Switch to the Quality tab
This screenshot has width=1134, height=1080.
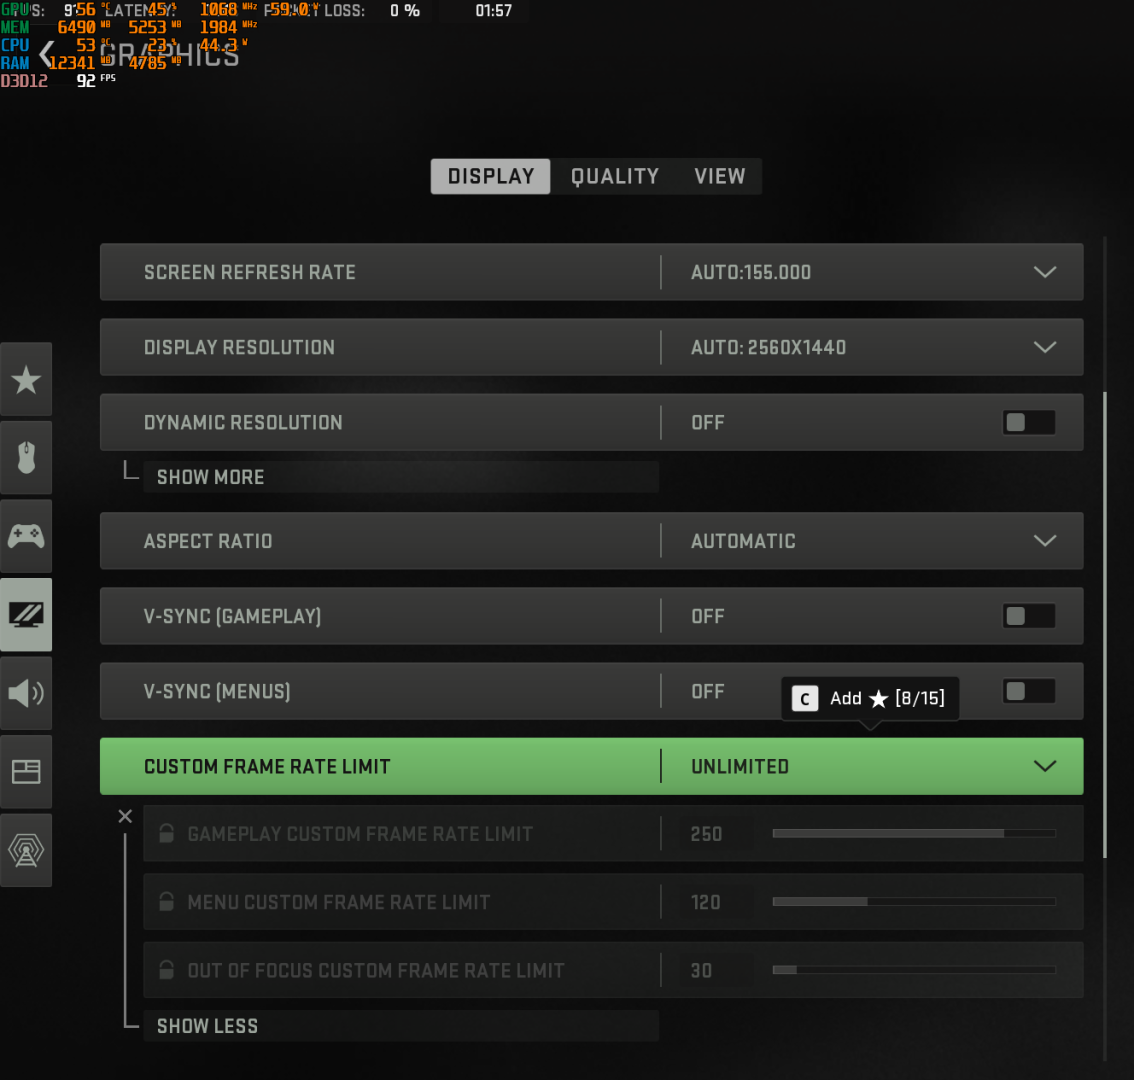pos(615,176)
